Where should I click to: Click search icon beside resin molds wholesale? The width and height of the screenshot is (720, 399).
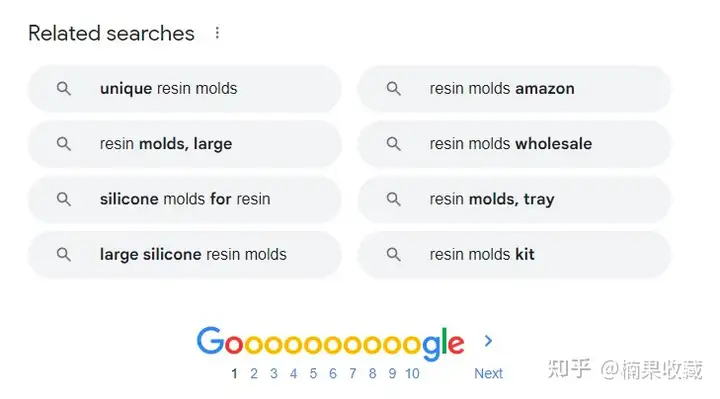tap(394, 144)
